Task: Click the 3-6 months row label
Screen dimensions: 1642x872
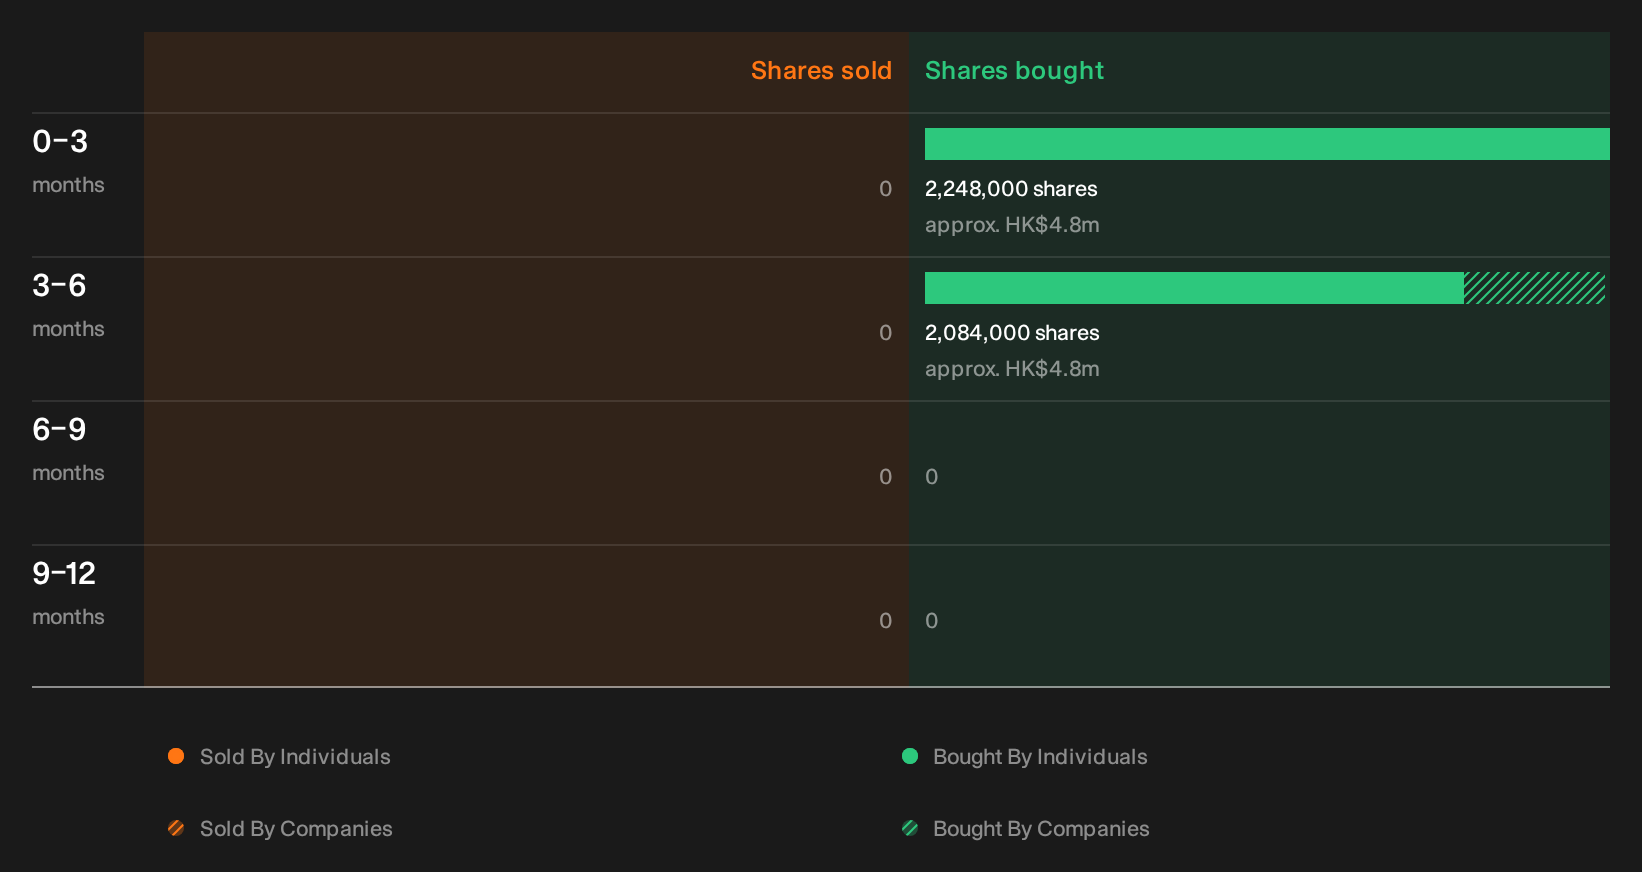Action: tap(68, 305)
